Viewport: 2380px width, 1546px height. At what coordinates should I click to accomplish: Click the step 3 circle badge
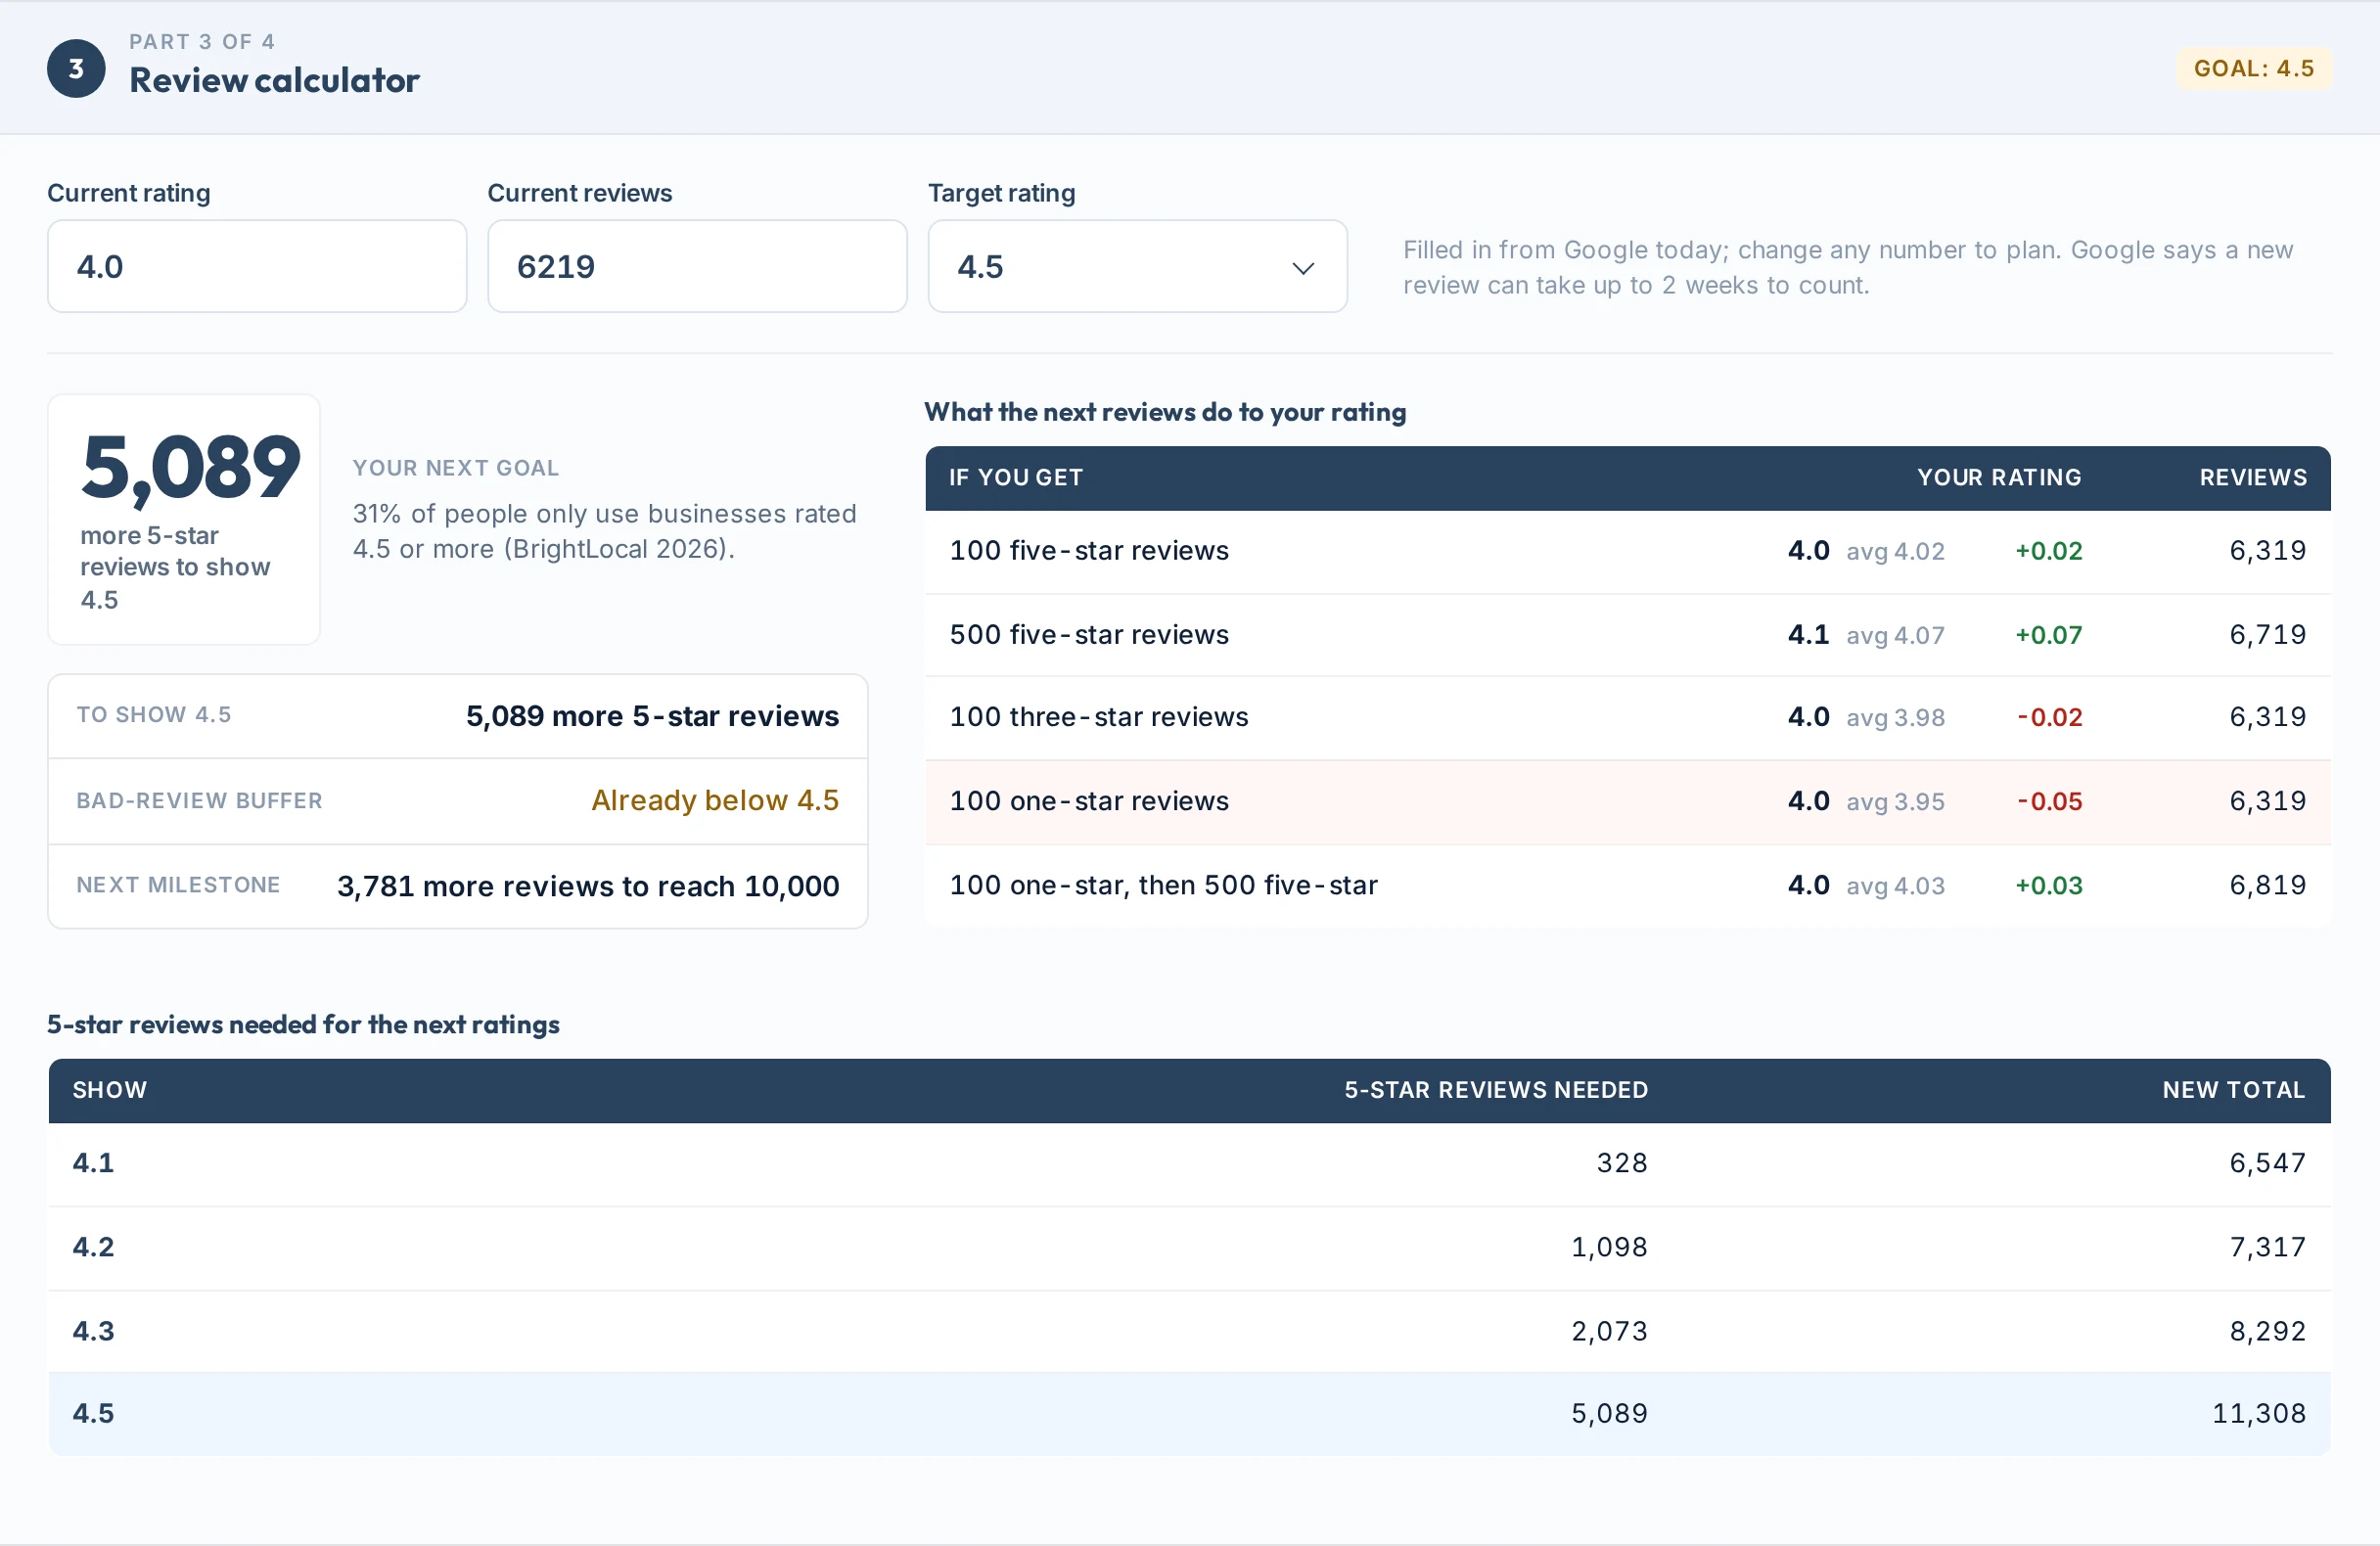click(76, 69)
